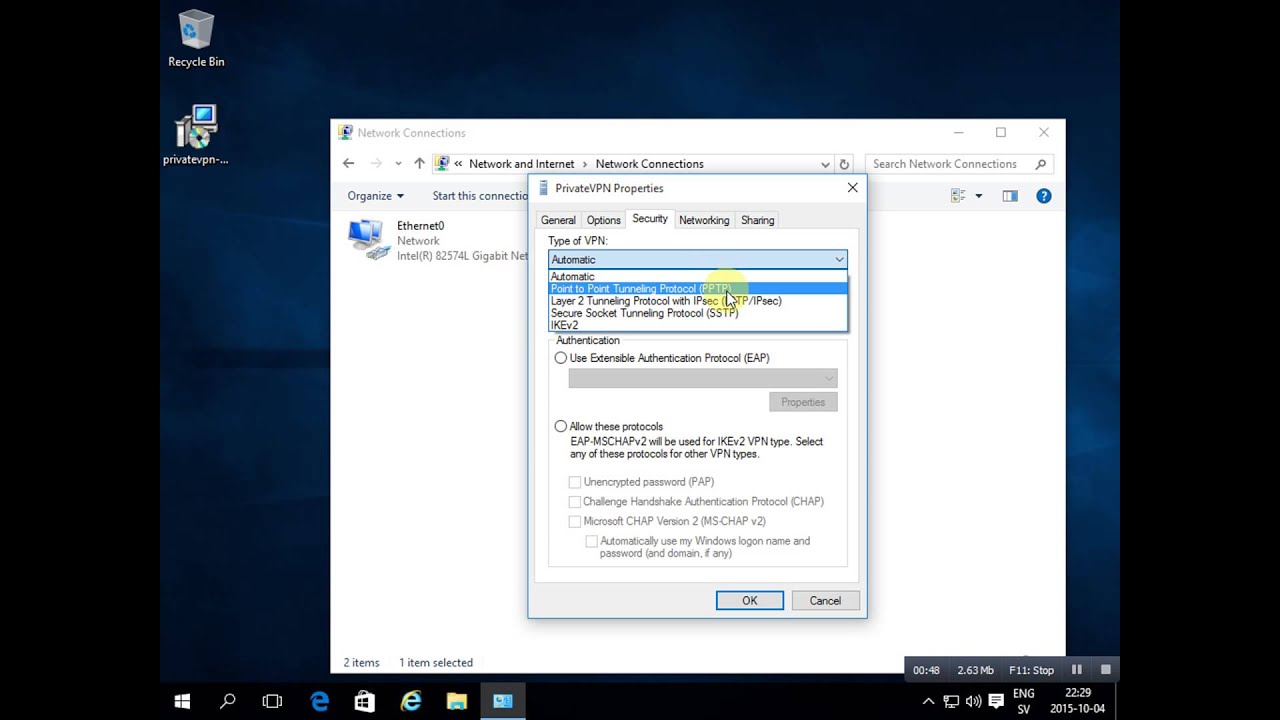Image resolution: width=1280 pixels, height=720 pixels.
Task: Expand the address bar history dropdown
Action: tap(825, 164)
